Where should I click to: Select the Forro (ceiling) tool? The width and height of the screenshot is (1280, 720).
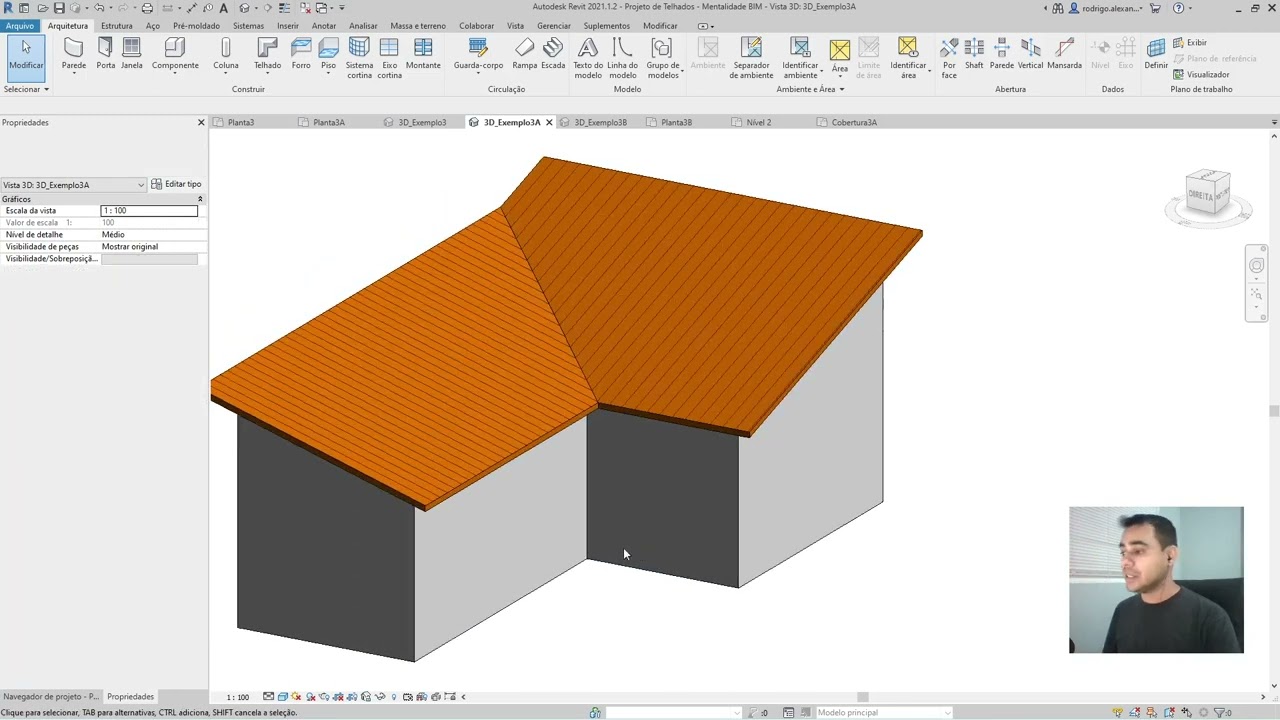click(301, 54)
